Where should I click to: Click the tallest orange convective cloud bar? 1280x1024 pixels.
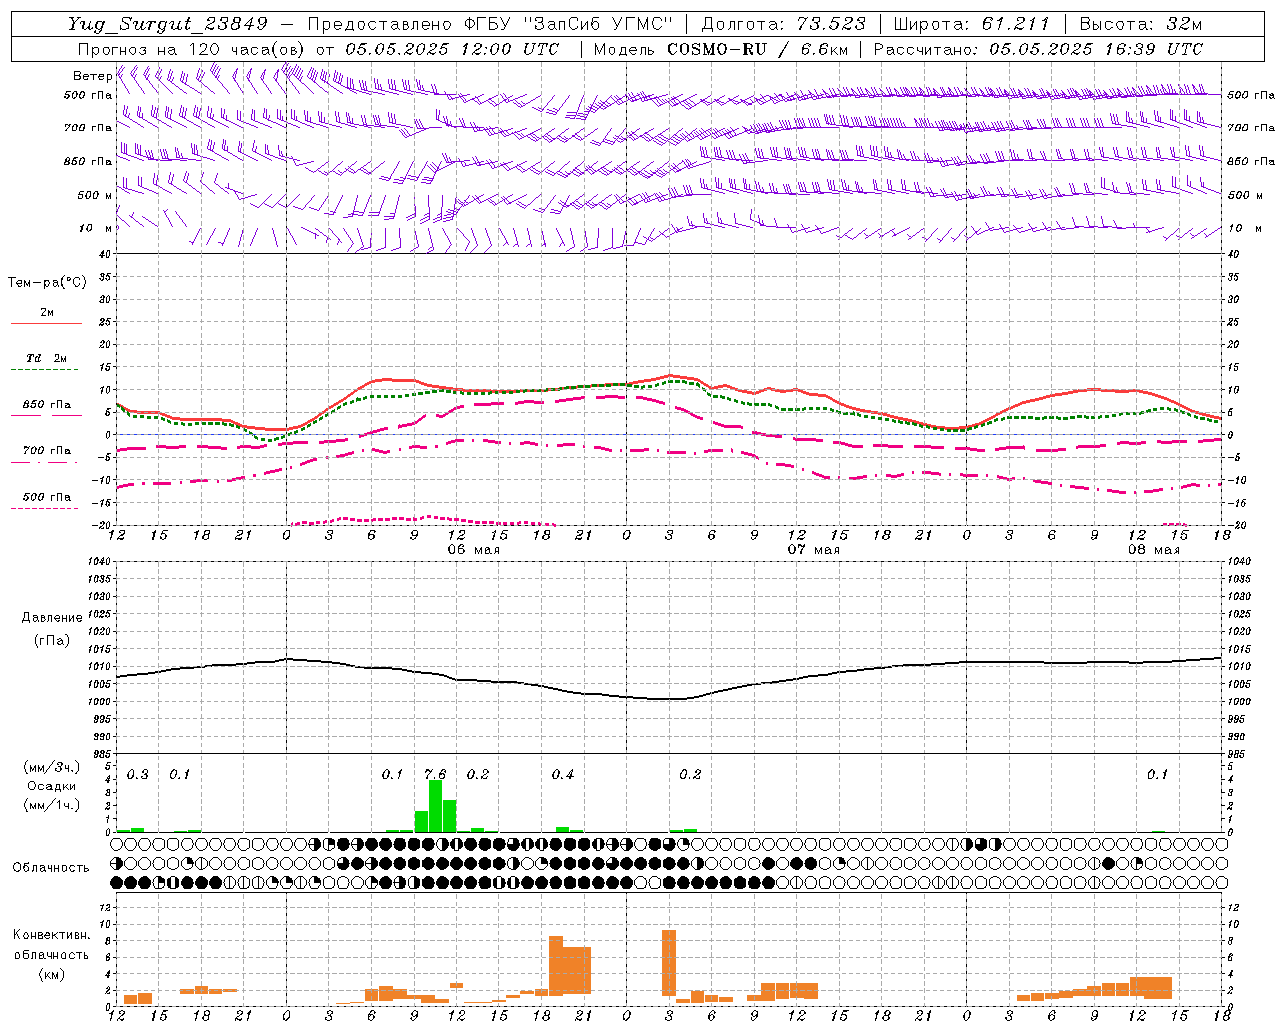669,963
